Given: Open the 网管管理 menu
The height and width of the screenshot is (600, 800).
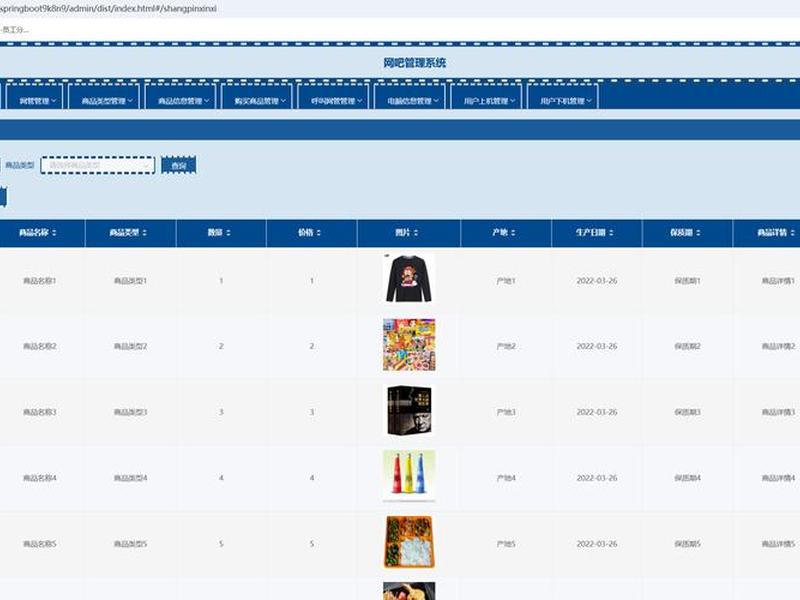Looking at the screenshot, I should (x=34, y=97).
